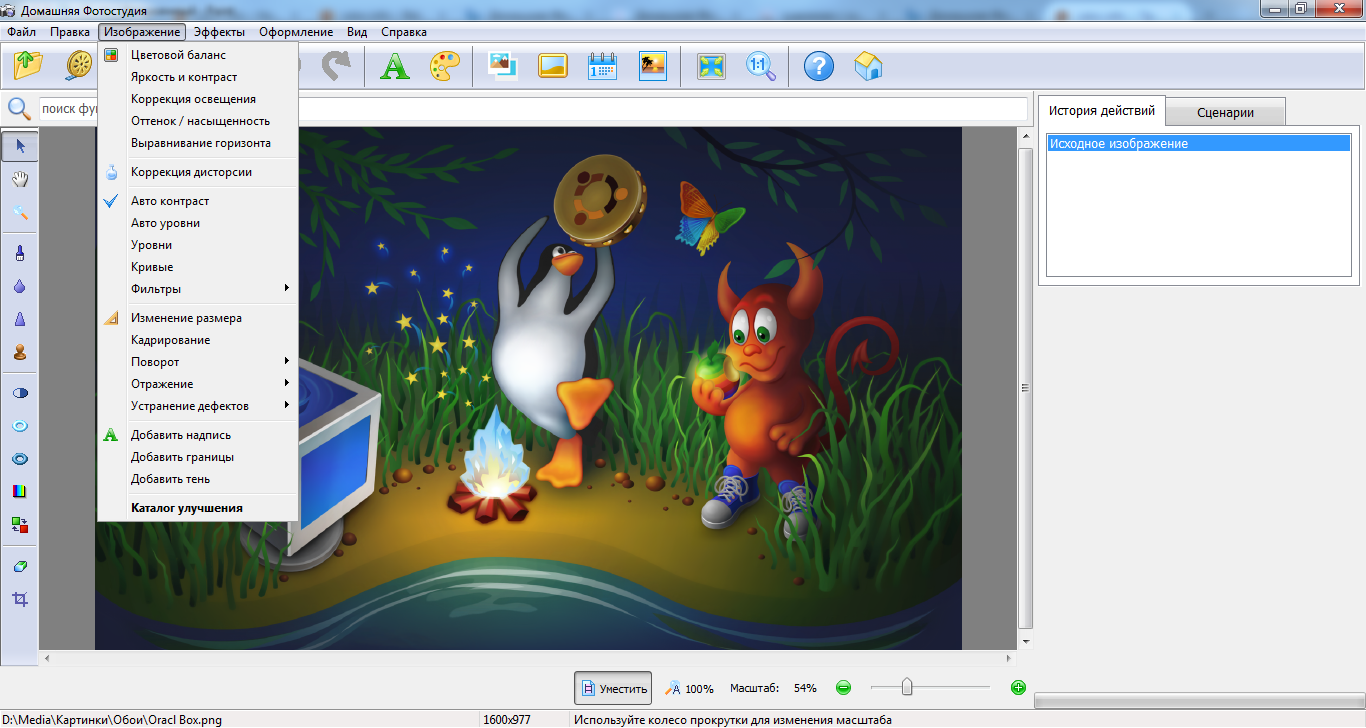
Task: Open the Правка menu
Action: click(x=70, y=32)
